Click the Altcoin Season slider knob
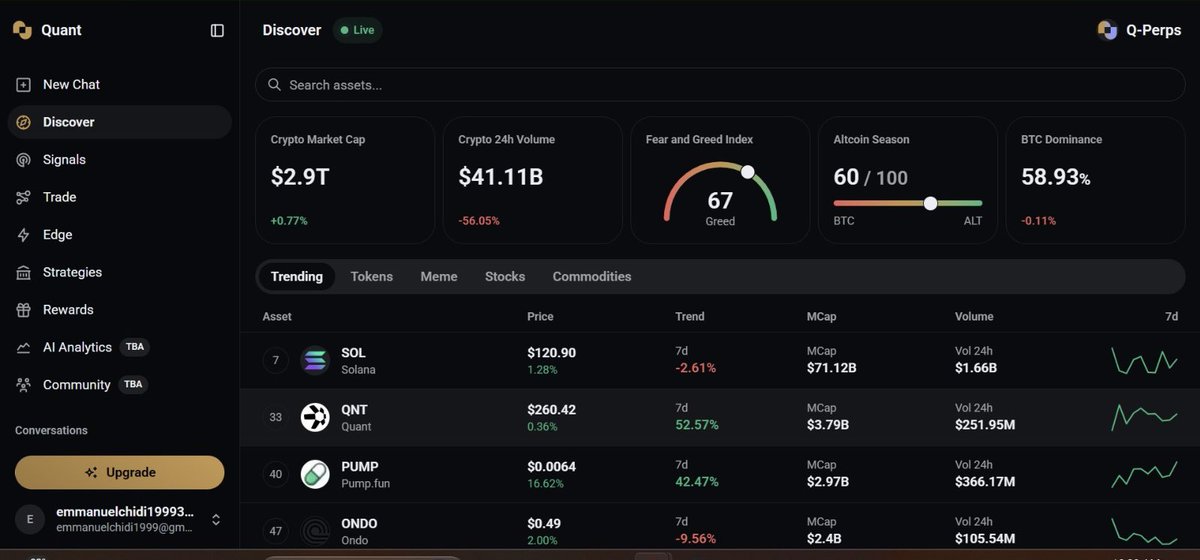Image resolution: width=1200 pixels, height=560 pixels. 931,203
